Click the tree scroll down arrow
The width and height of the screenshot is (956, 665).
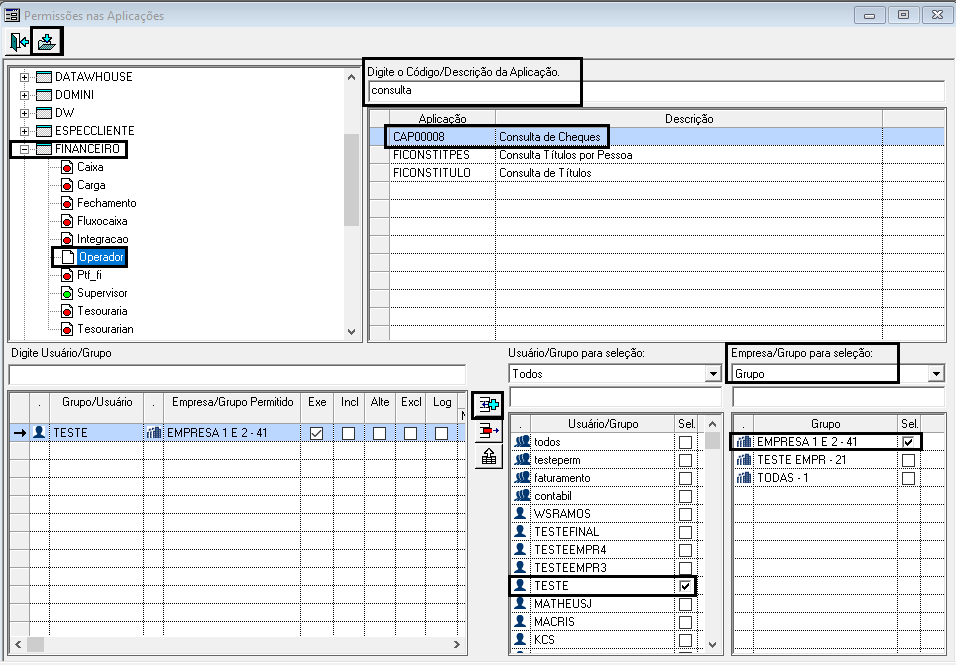tap(351, 332)
